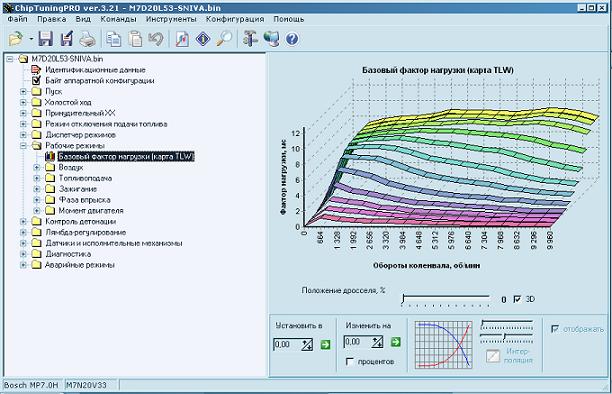Click green arrow next to Установить в
Viewport: 612px width, 394px height.
click(325, 344)
